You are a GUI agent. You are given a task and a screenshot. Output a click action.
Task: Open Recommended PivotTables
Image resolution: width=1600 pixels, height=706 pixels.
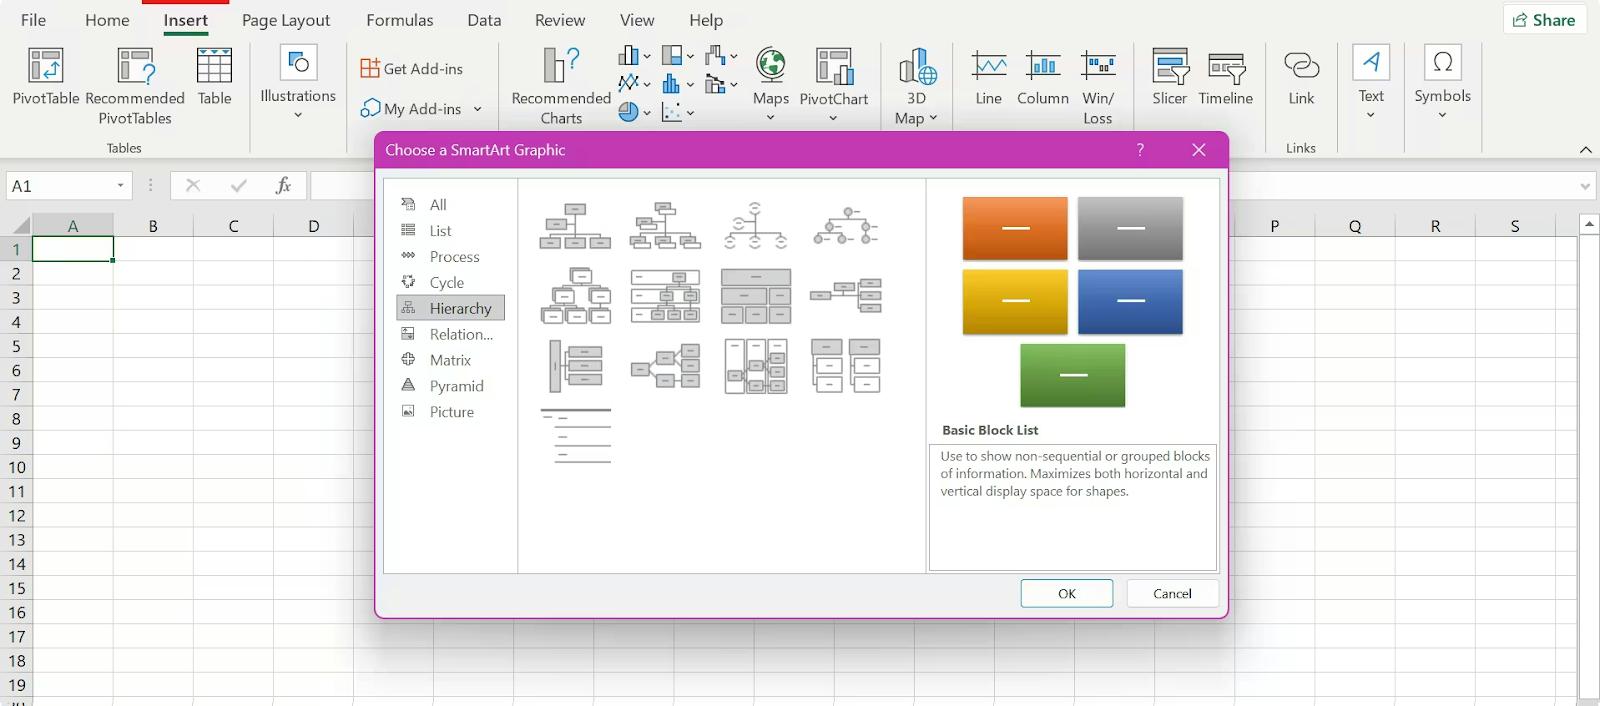coord(135,87)
